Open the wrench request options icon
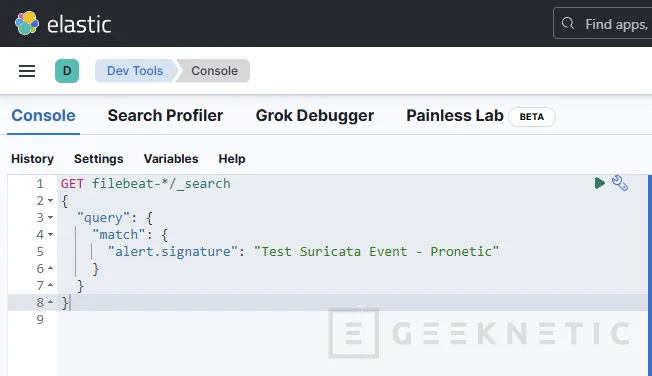The width and height of the screenshot is (652, 376). pyautogui.click(x=620, y=183)
